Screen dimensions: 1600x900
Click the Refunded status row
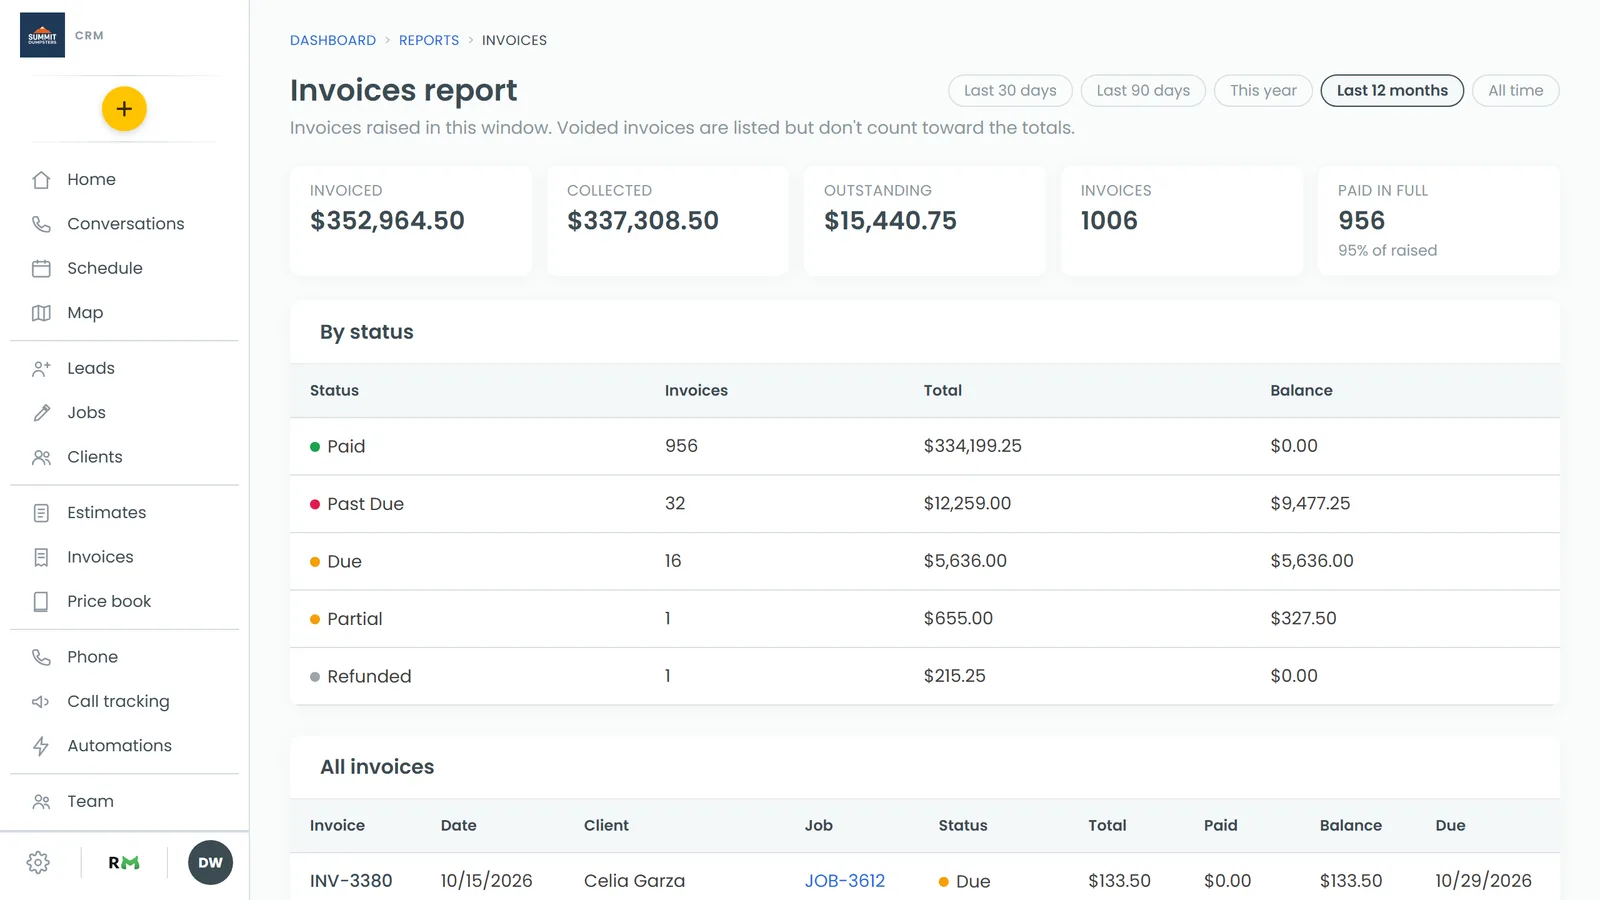[925, 676]
